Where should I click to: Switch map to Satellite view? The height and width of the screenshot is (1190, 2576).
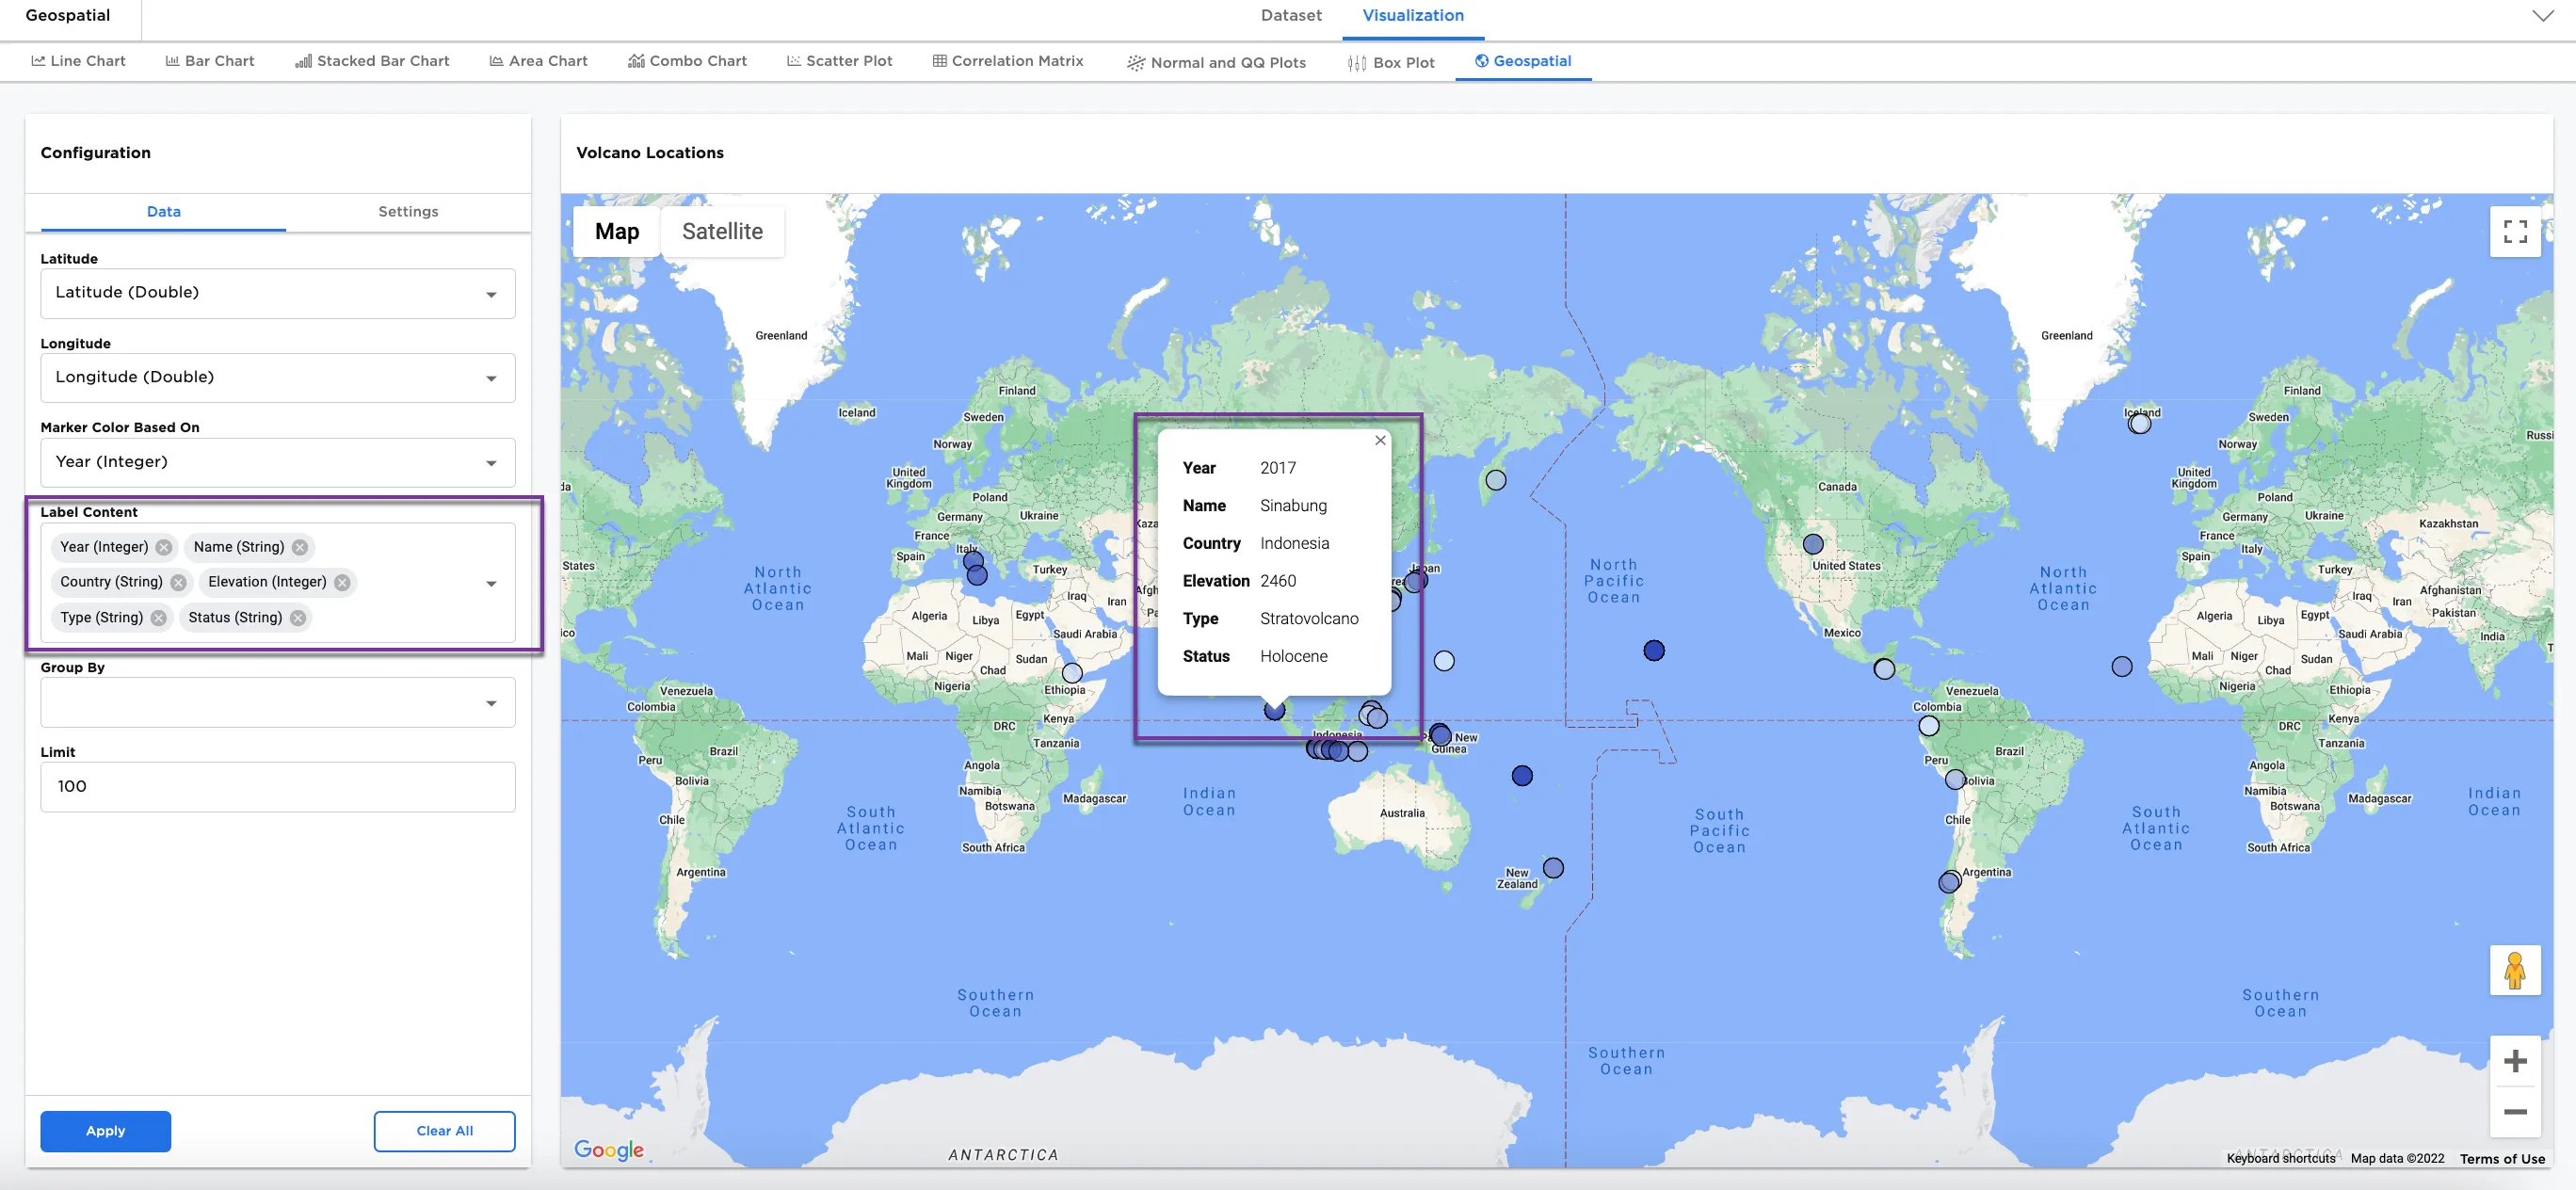click(722, 232)
